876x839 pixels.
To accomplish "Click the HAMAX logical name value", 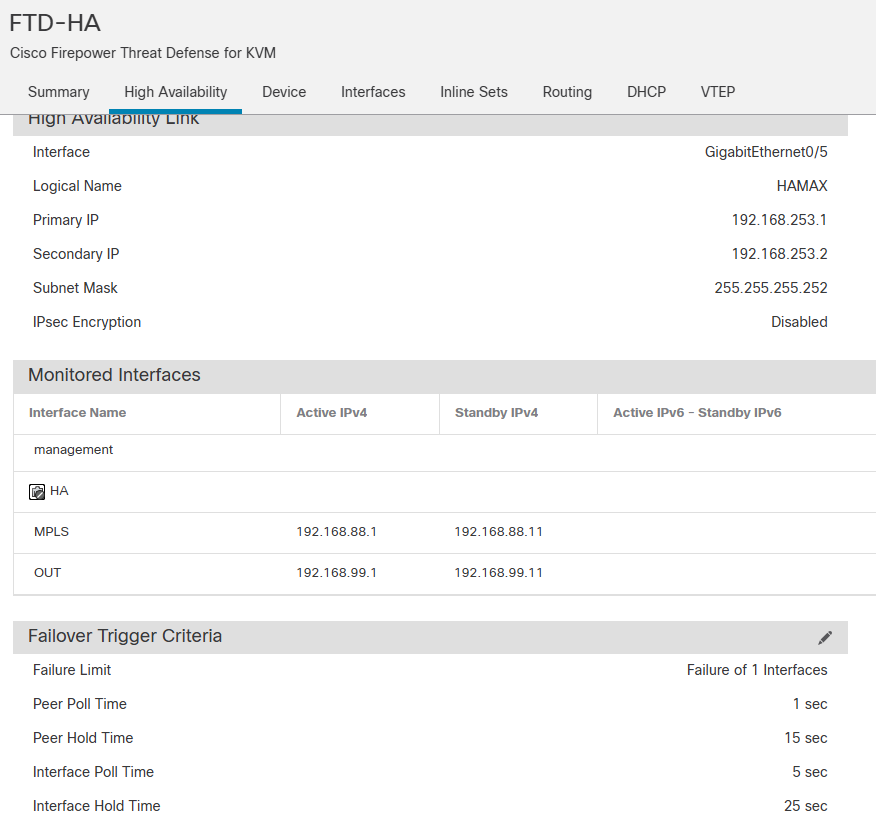I will tap(802, 186).
